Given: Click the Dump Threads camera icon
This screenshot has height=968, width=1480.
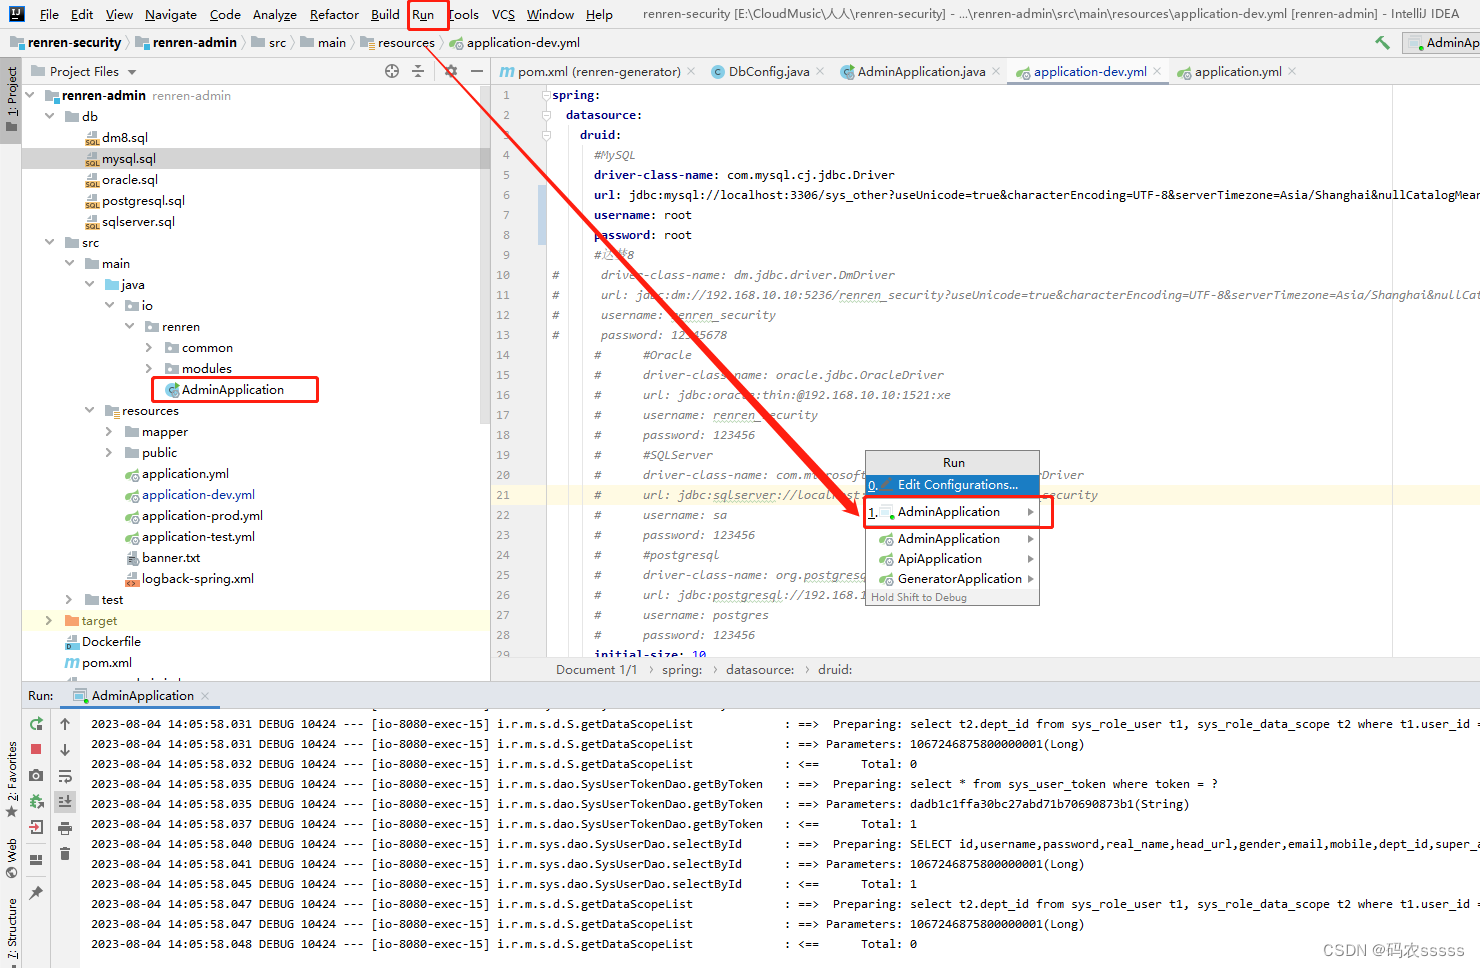Looking at the screenshot, I should pyautogui.click(x=36, y=775).
